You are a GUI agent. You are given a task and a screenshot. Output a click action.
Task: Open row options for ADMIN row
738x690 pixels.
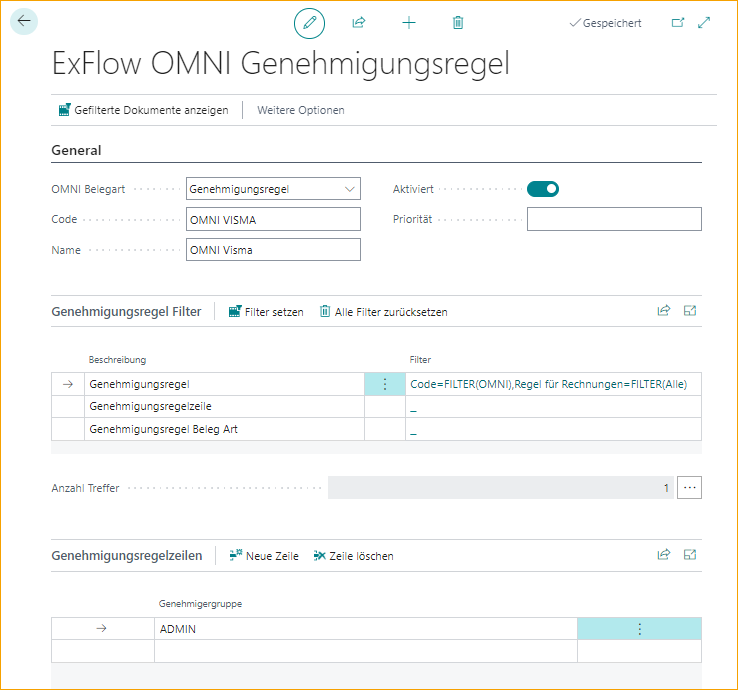(640, 629)
